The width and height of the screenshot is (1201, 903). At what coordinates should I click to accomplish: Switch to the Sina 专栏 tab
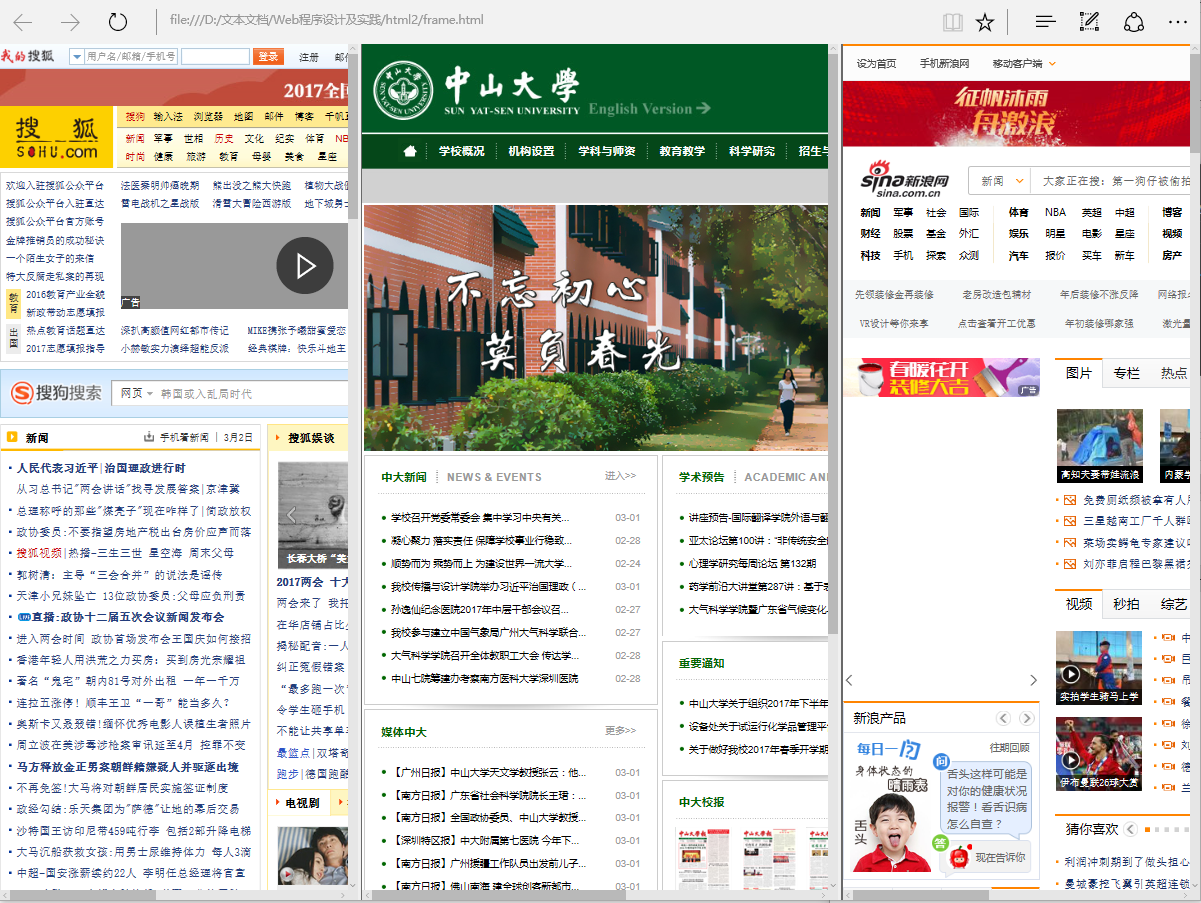1126,373
